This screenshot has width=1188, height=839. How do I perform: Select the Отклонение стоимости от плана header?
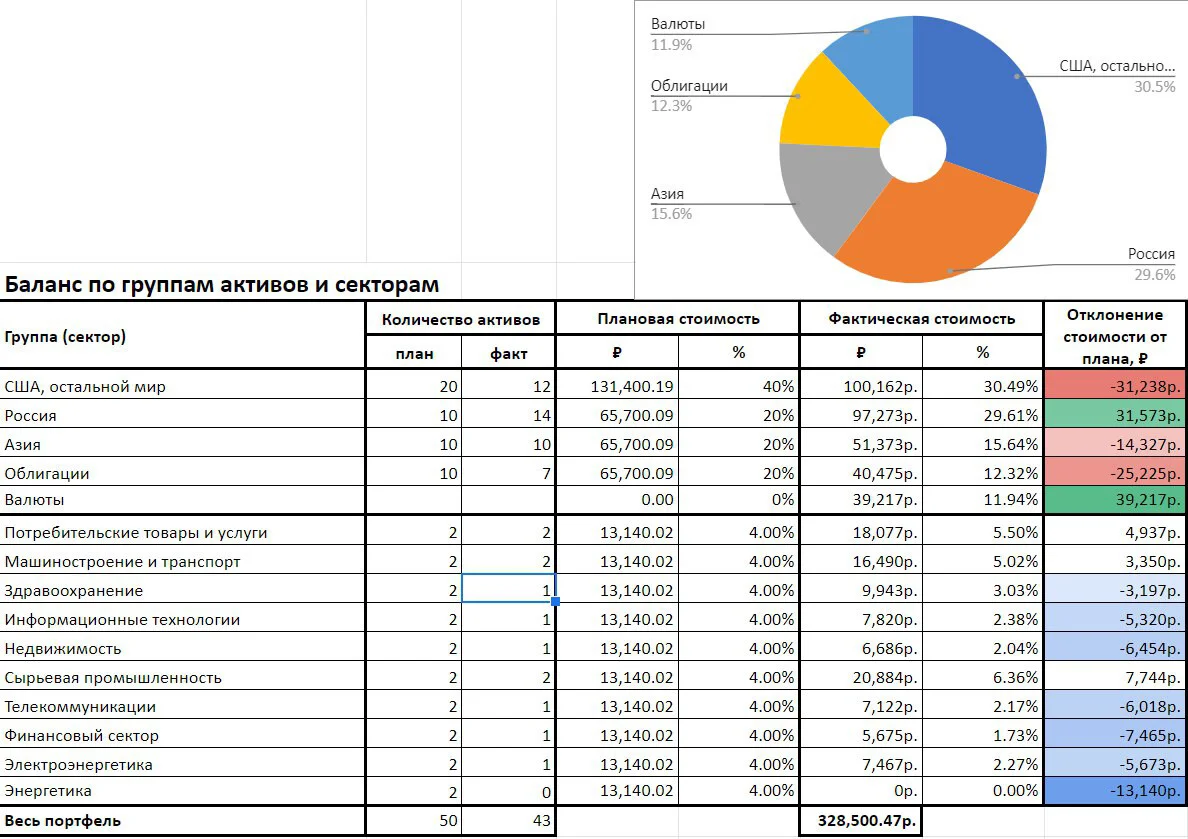[1115, 336]
